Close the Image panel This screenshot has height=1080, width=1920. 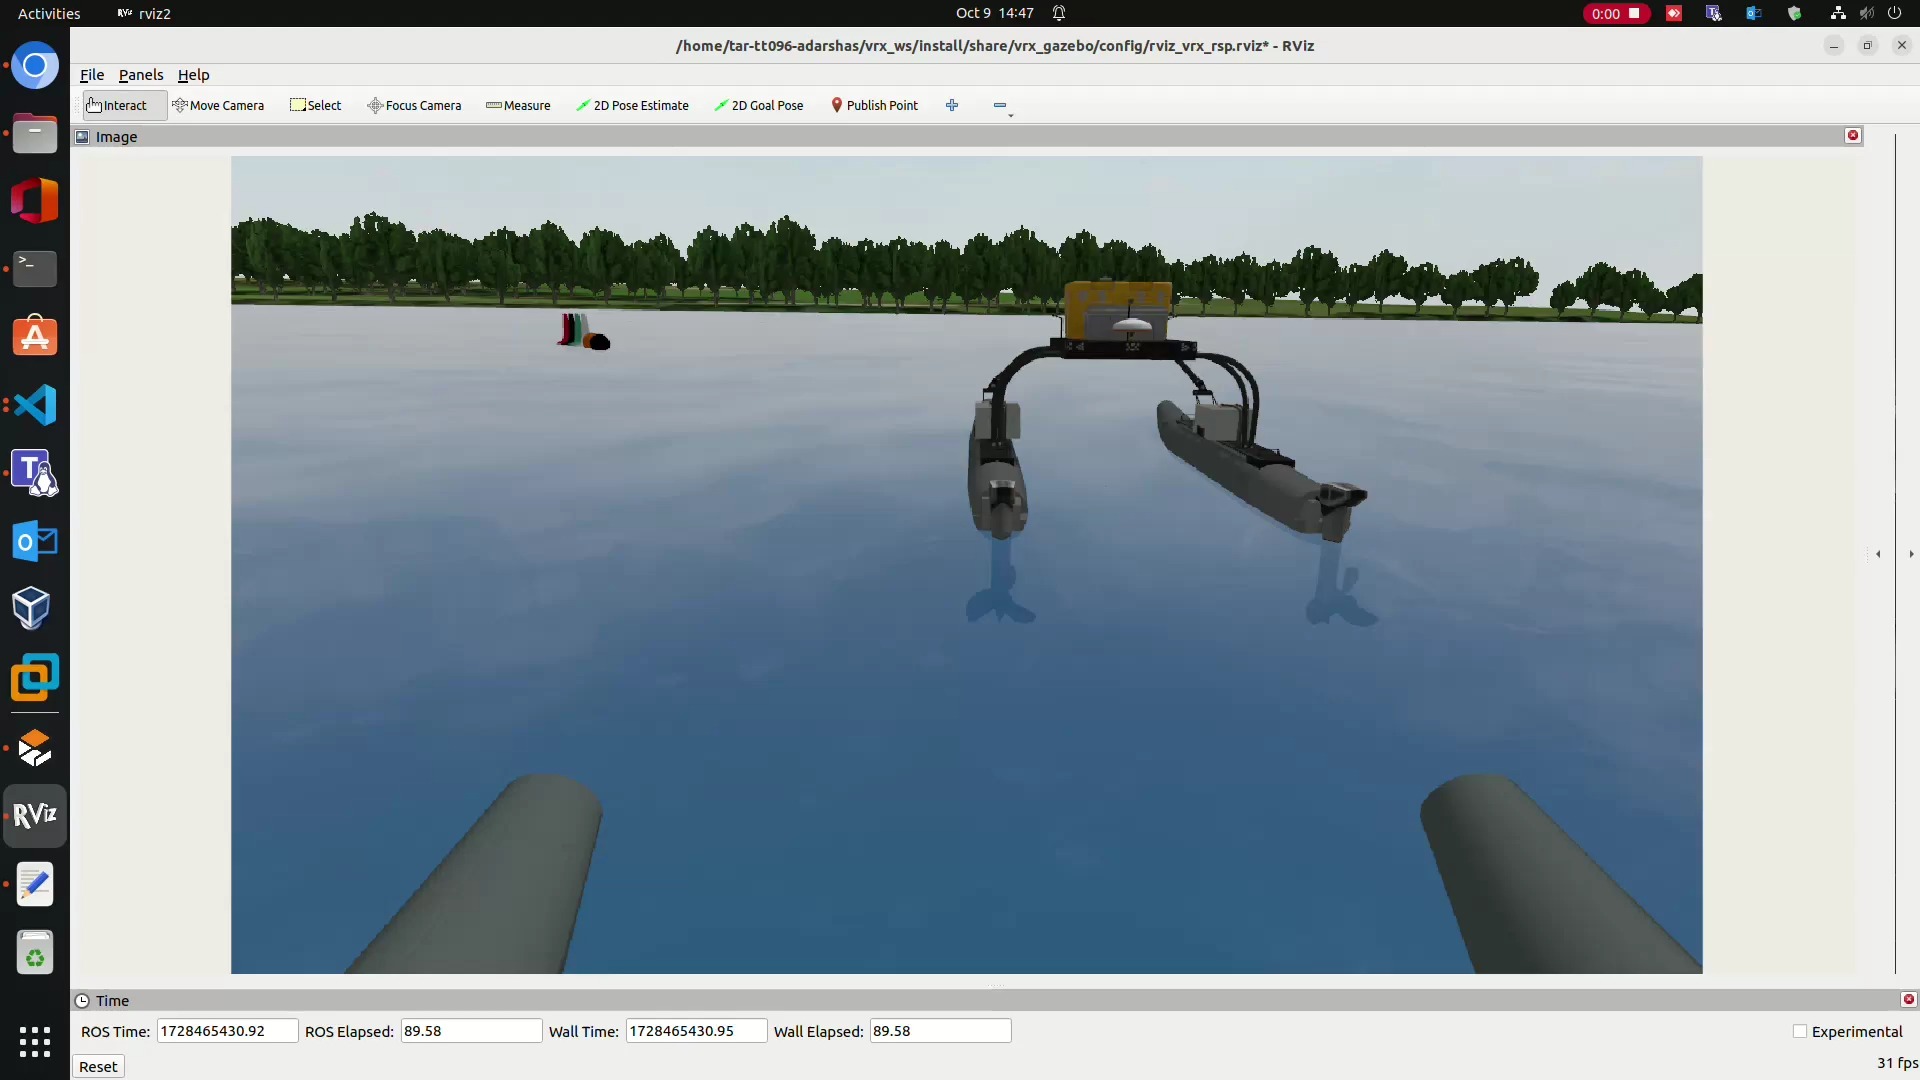1853,136
